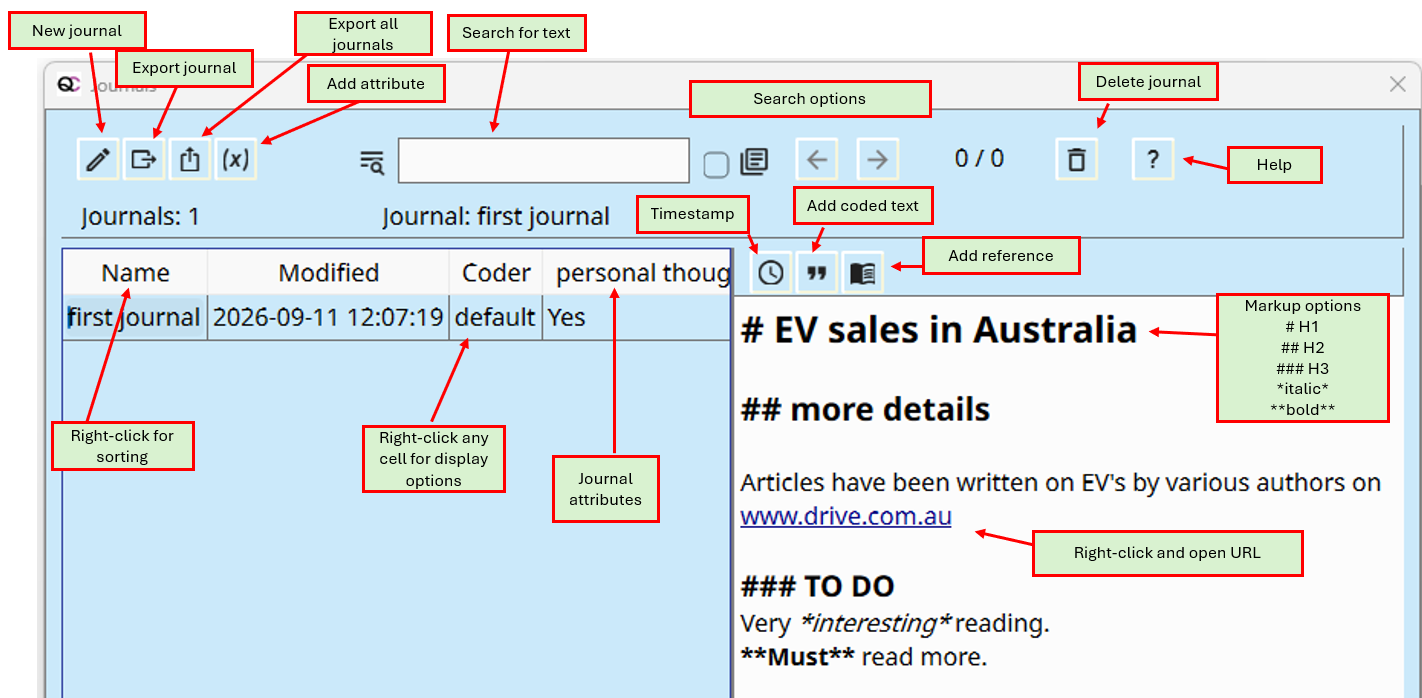Select the Coder column header
This screenshot has height=698, width=1422.
[496, 273]
